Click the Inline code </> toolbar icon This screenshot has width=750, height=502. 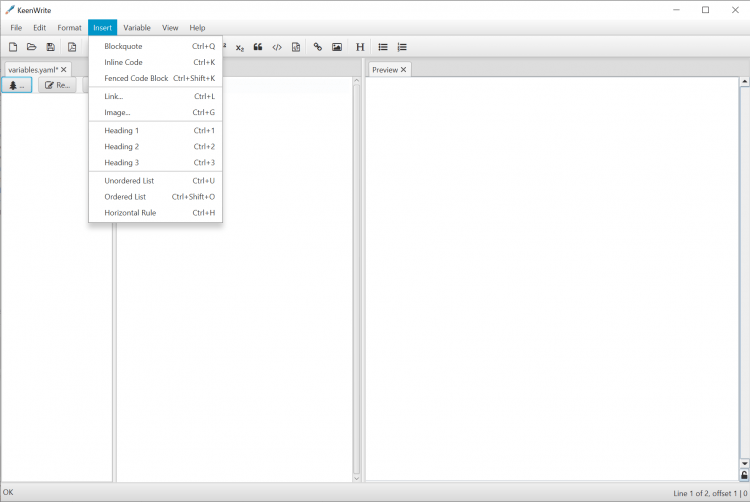click(277, 47)
